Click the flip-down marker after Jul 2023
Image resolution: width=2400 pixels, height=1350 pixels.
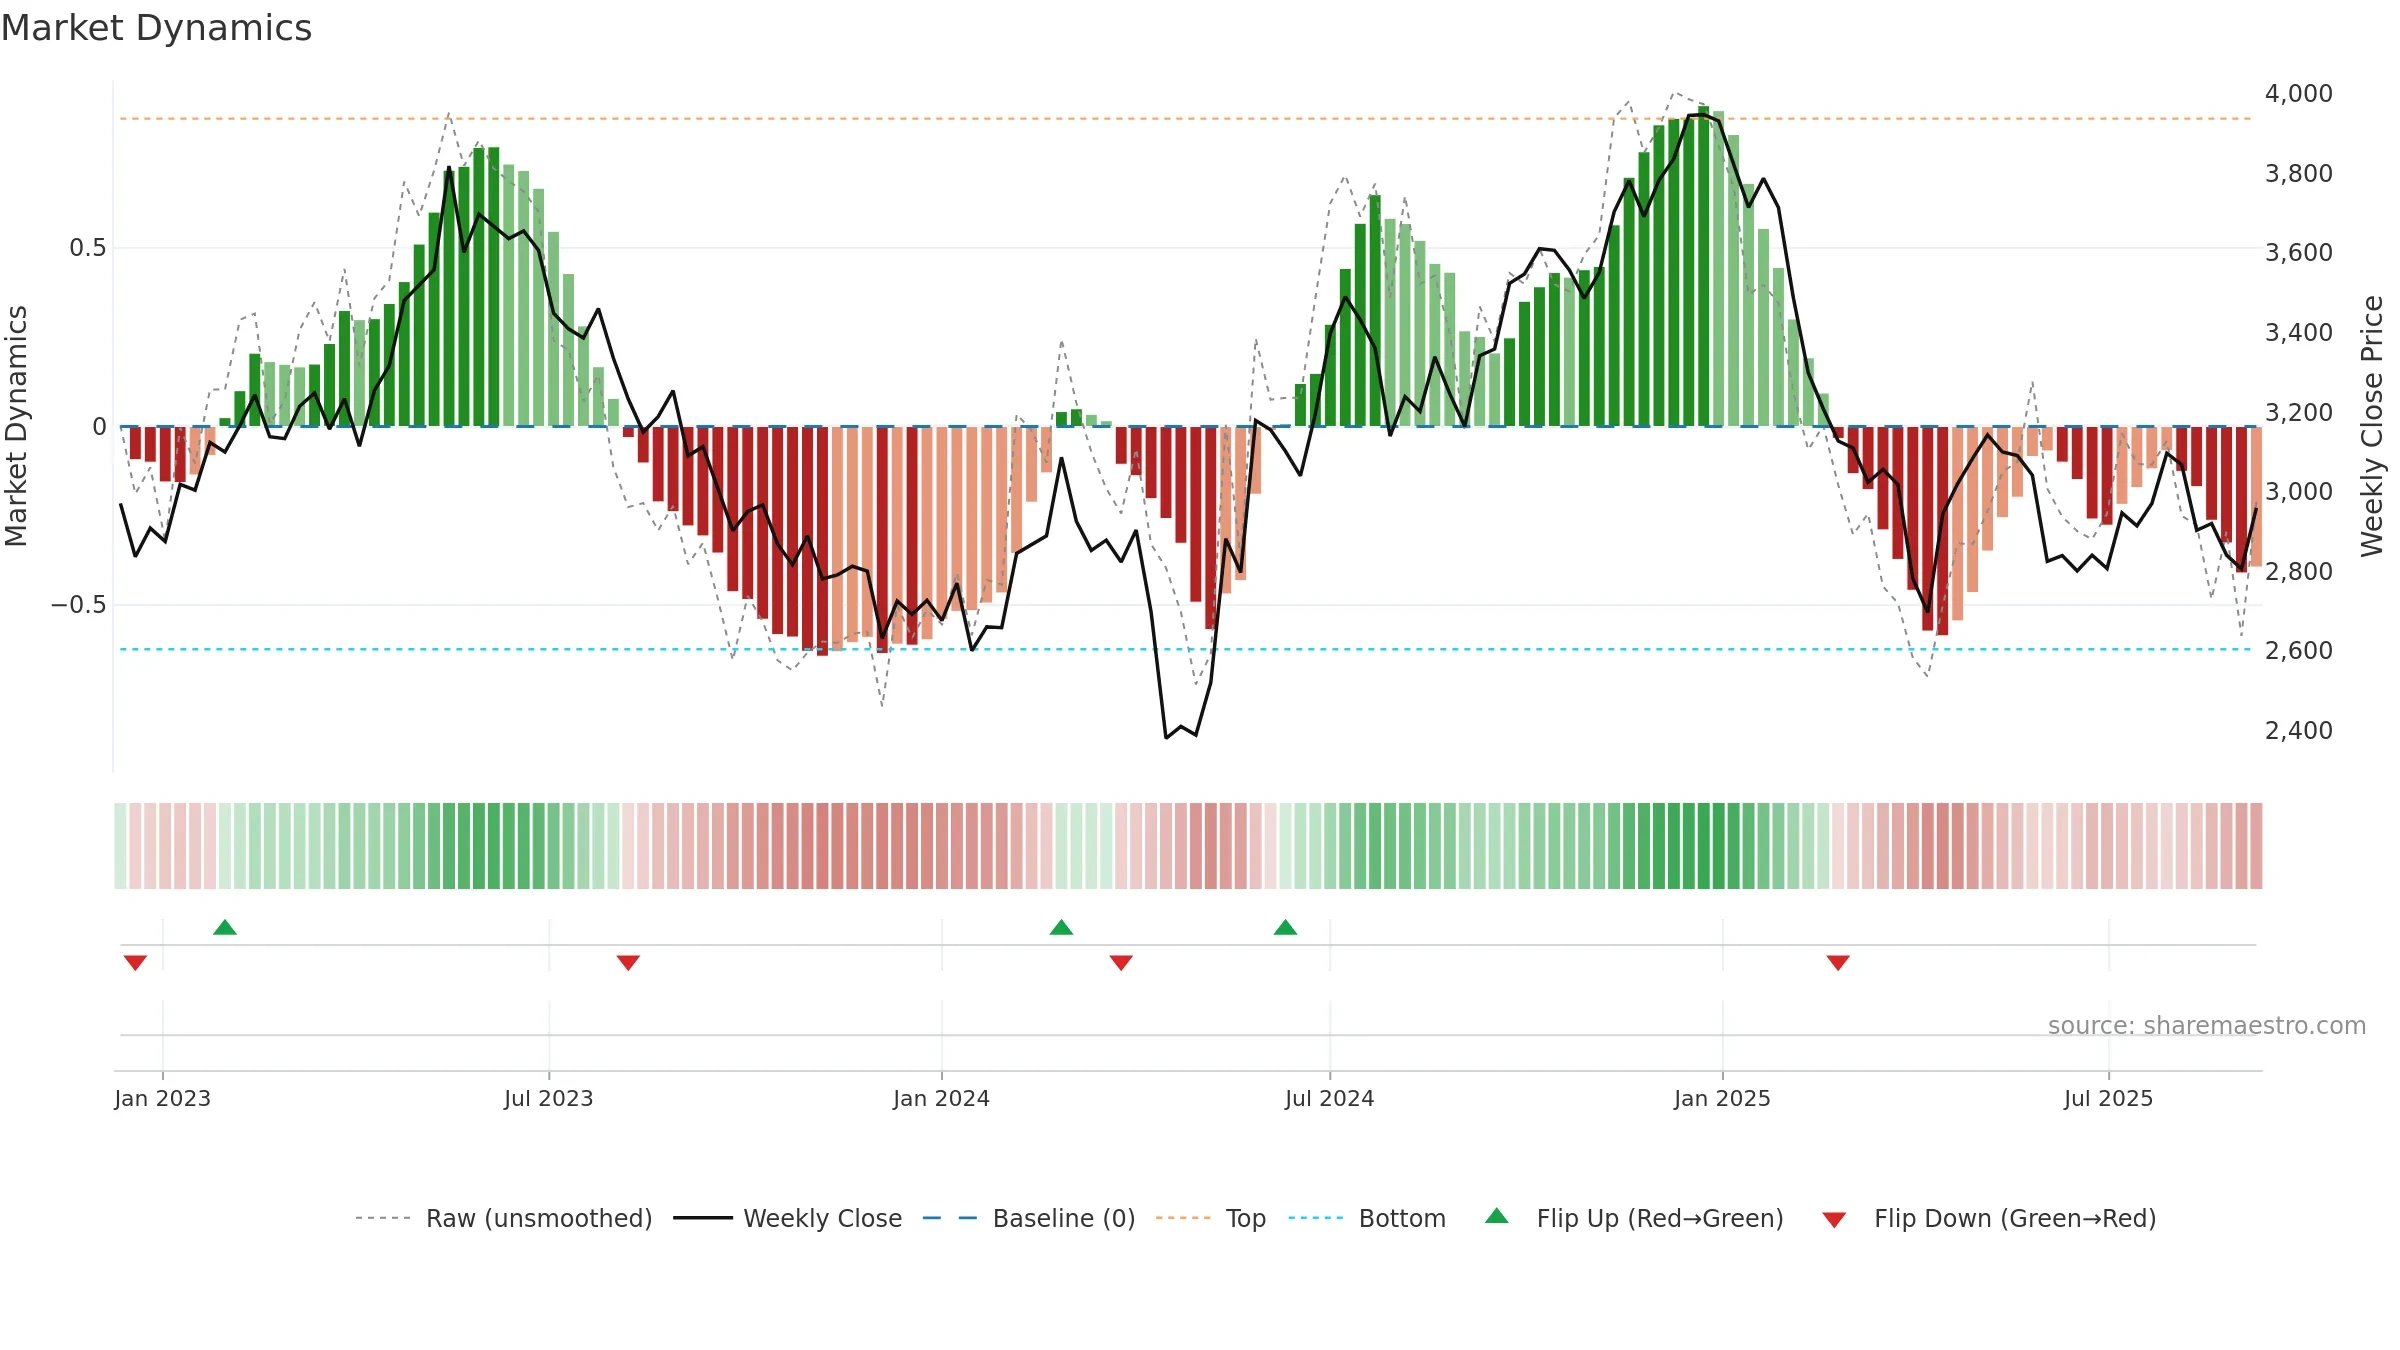click(628, 963)
